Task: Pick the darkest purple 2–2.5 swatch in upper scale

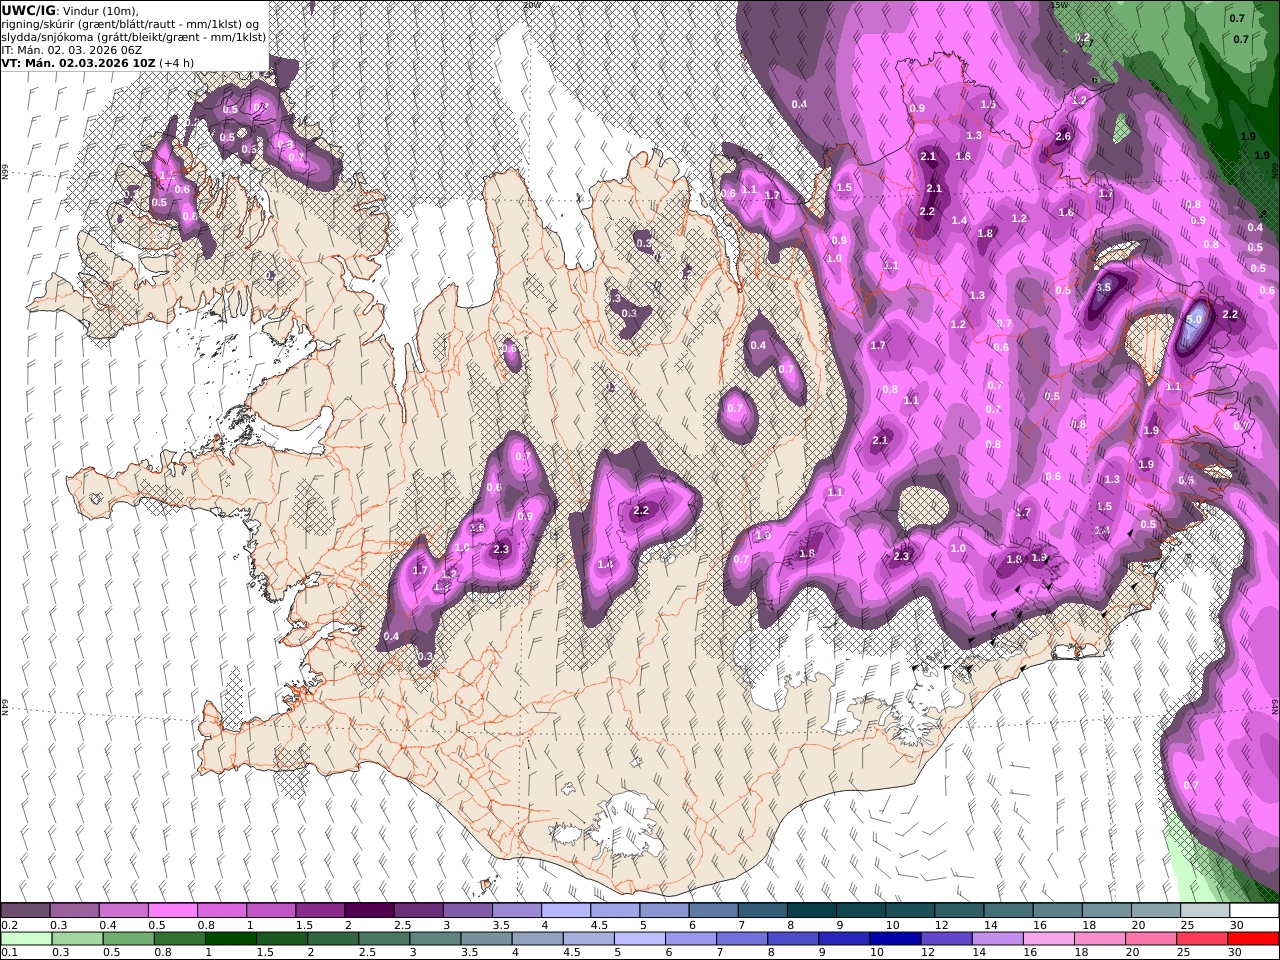Action: coord(369,910)
